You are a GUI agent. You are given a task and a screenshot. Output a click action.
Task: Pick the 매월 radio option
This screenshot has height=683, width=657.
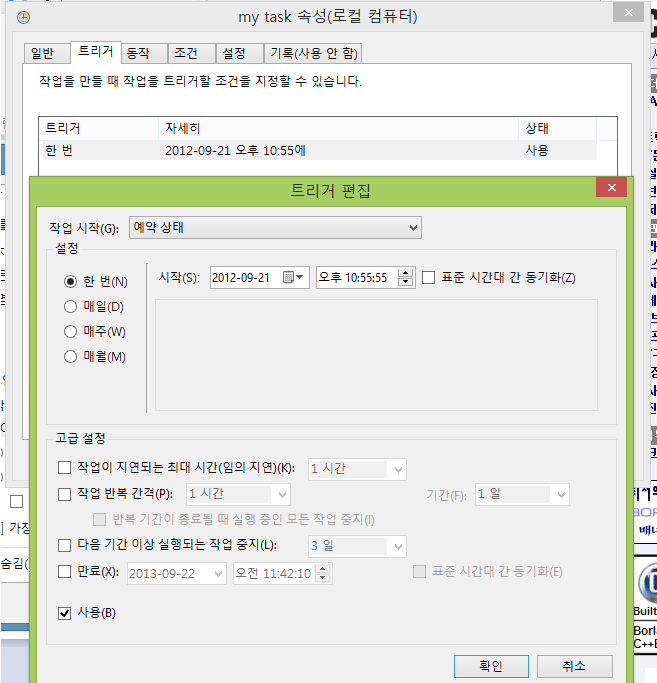(x=70, y=356)
